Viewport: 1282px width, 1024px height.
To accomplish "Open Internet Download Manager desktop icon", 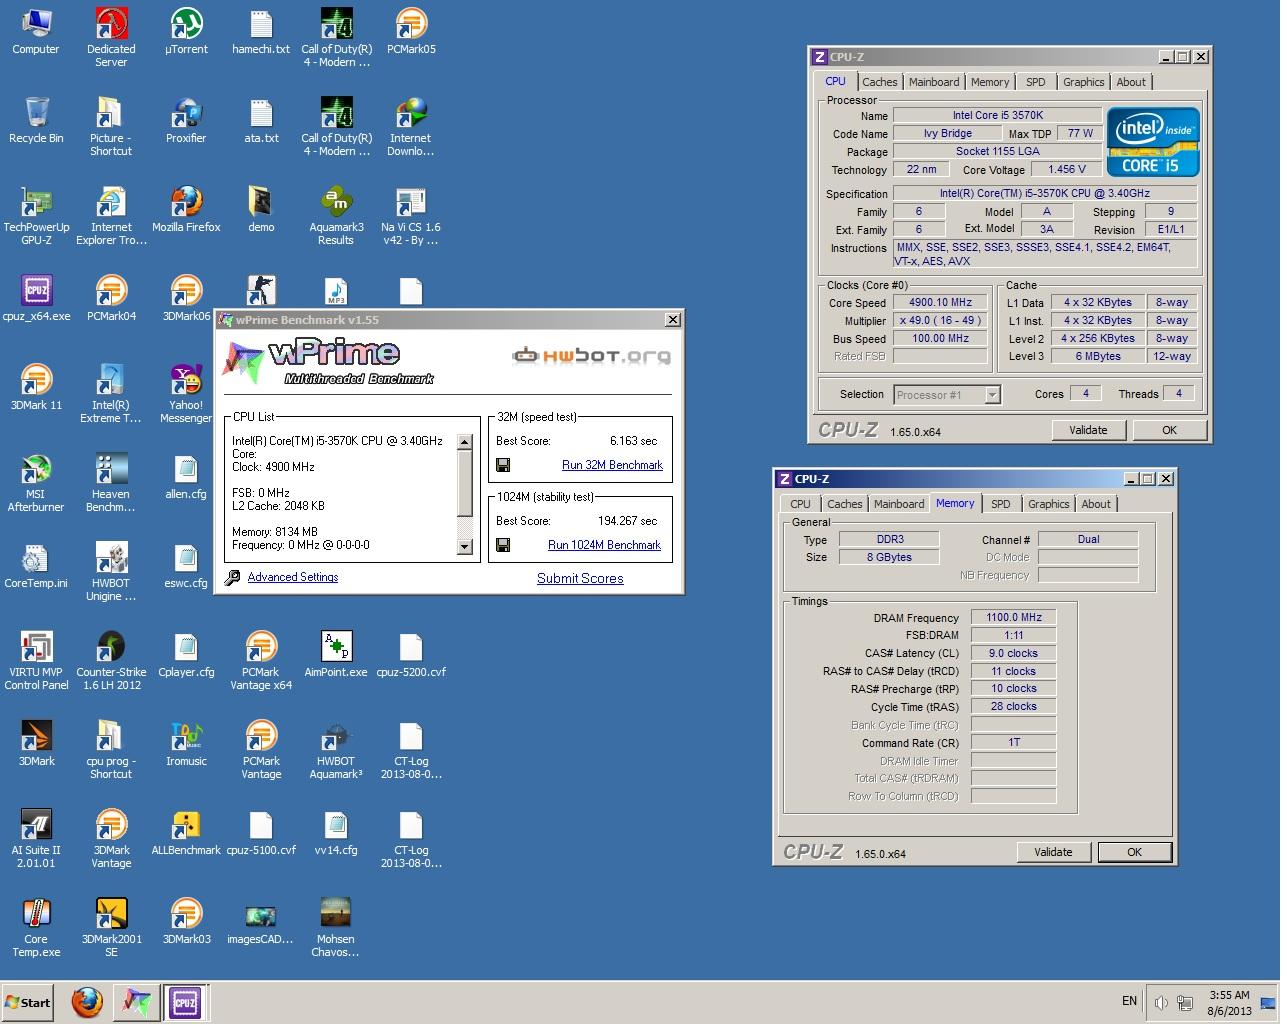I will point(411,126).
